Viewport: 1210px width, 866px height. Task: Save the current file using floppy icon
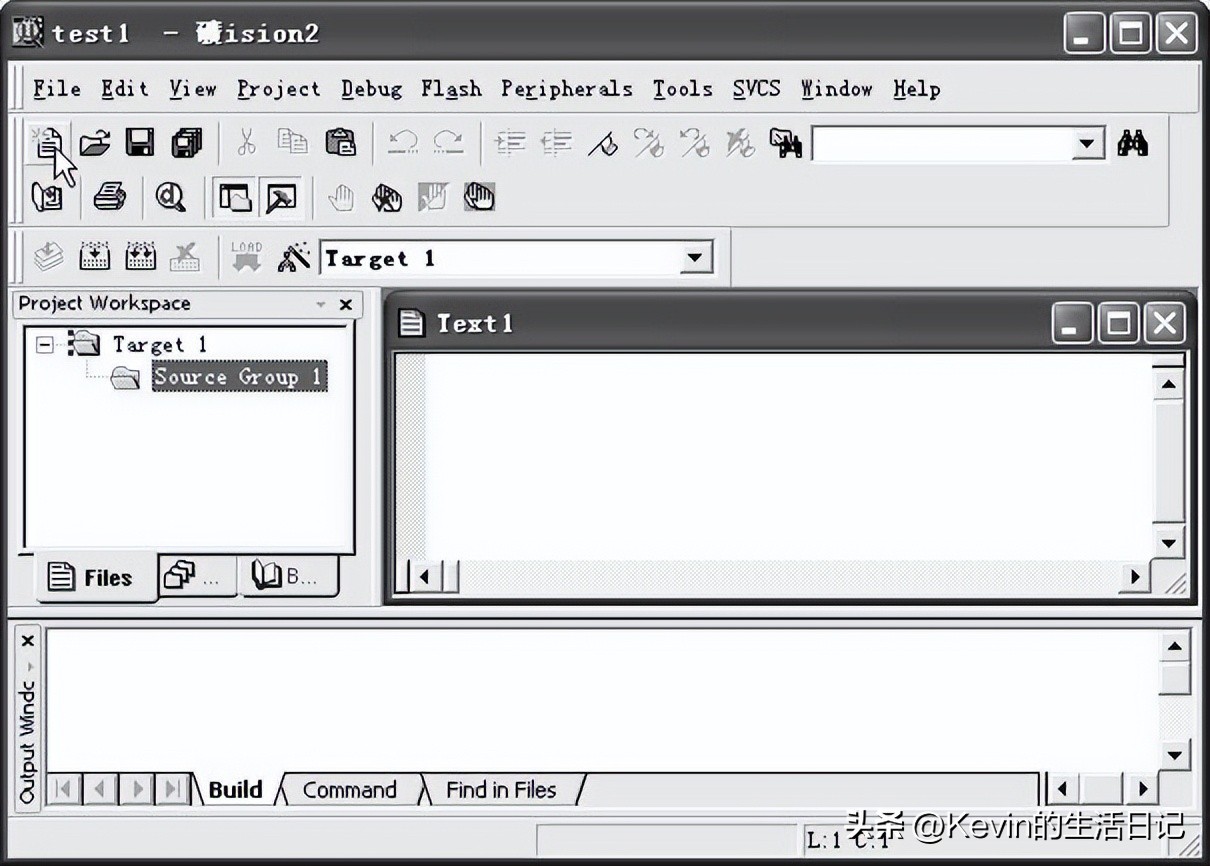140,144
